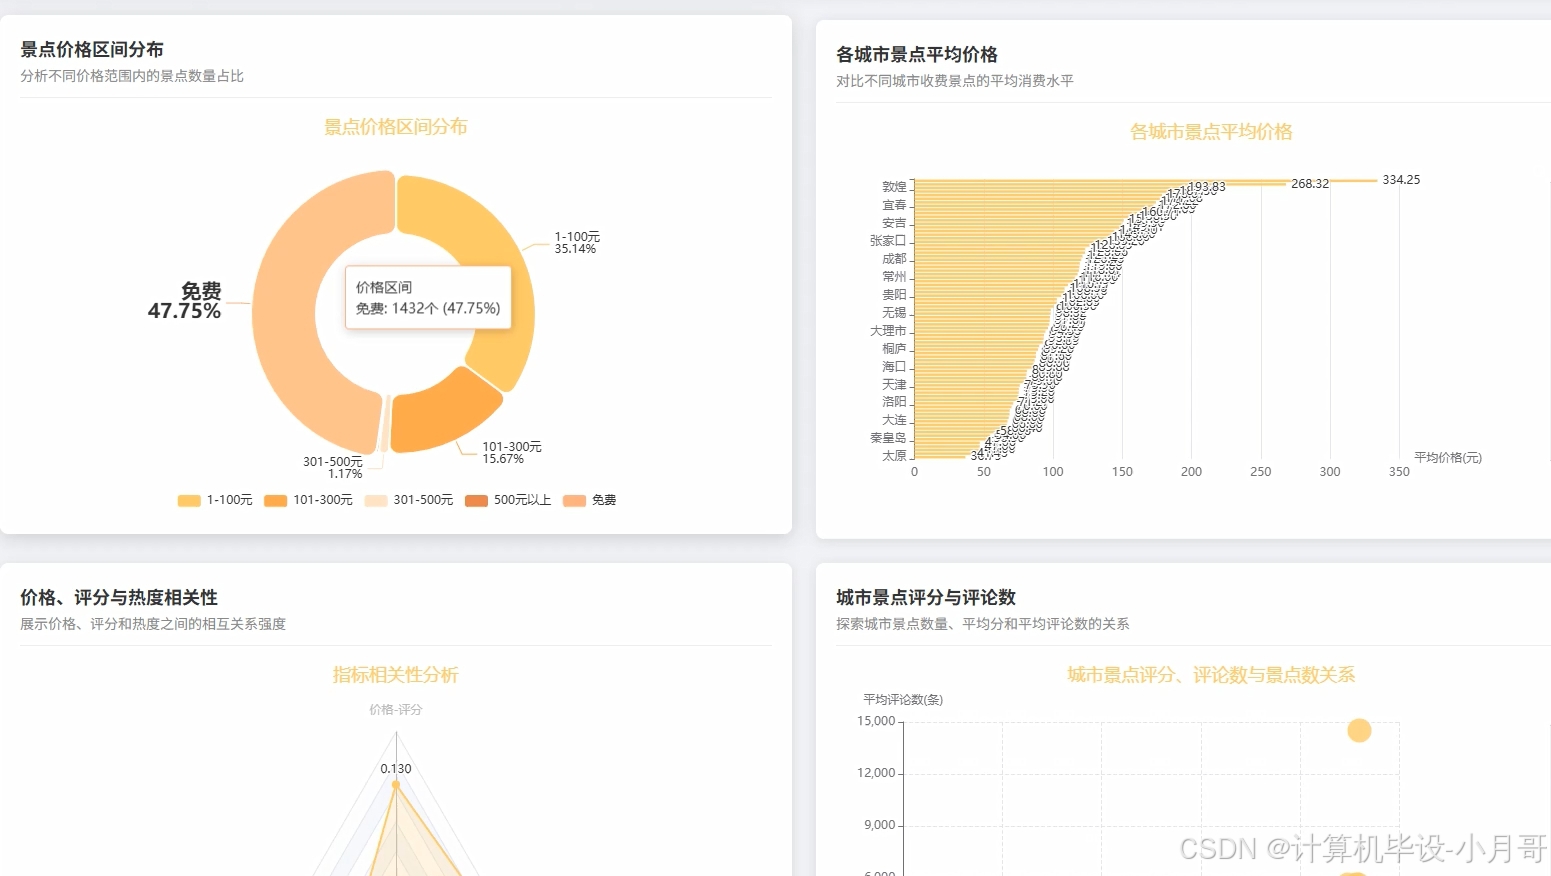1551x876 pixels.
Task: Click the chart title 指标相关性分析
Action: click(396, 675)
